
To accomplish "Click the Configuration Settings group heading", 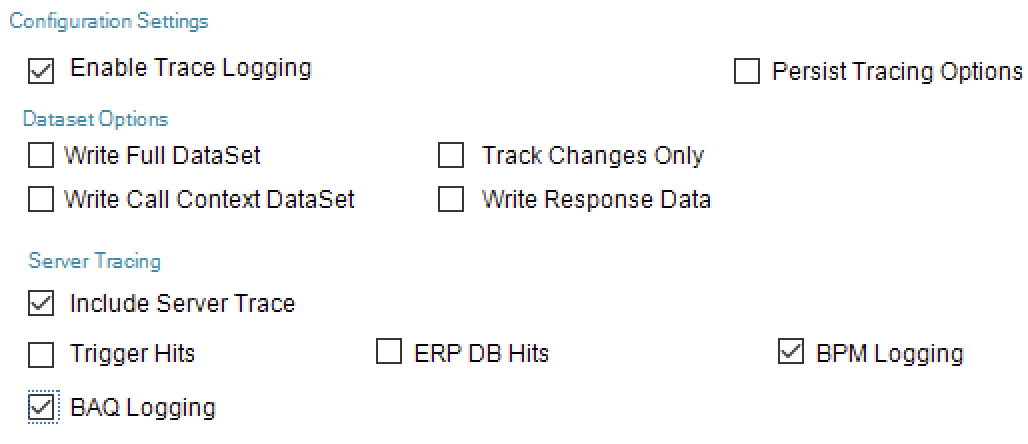I will (x=109, y=21).
